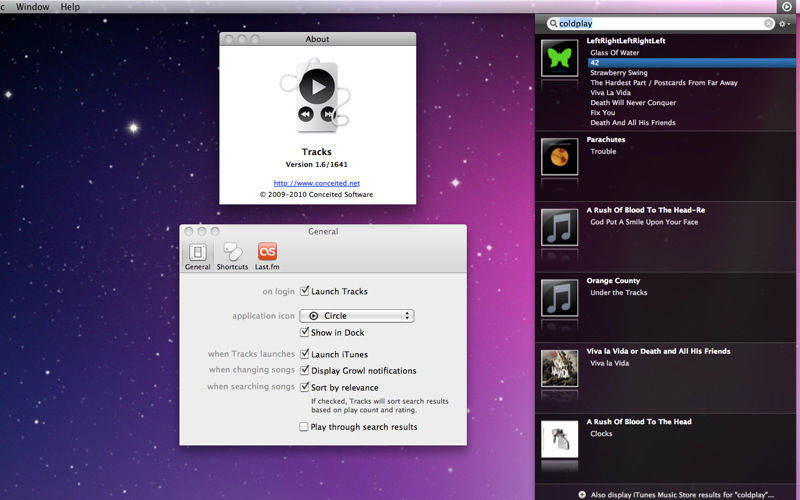Screen dimensions: 800x500
Task: Enable Play through search results
Action: tap(304, 427)
